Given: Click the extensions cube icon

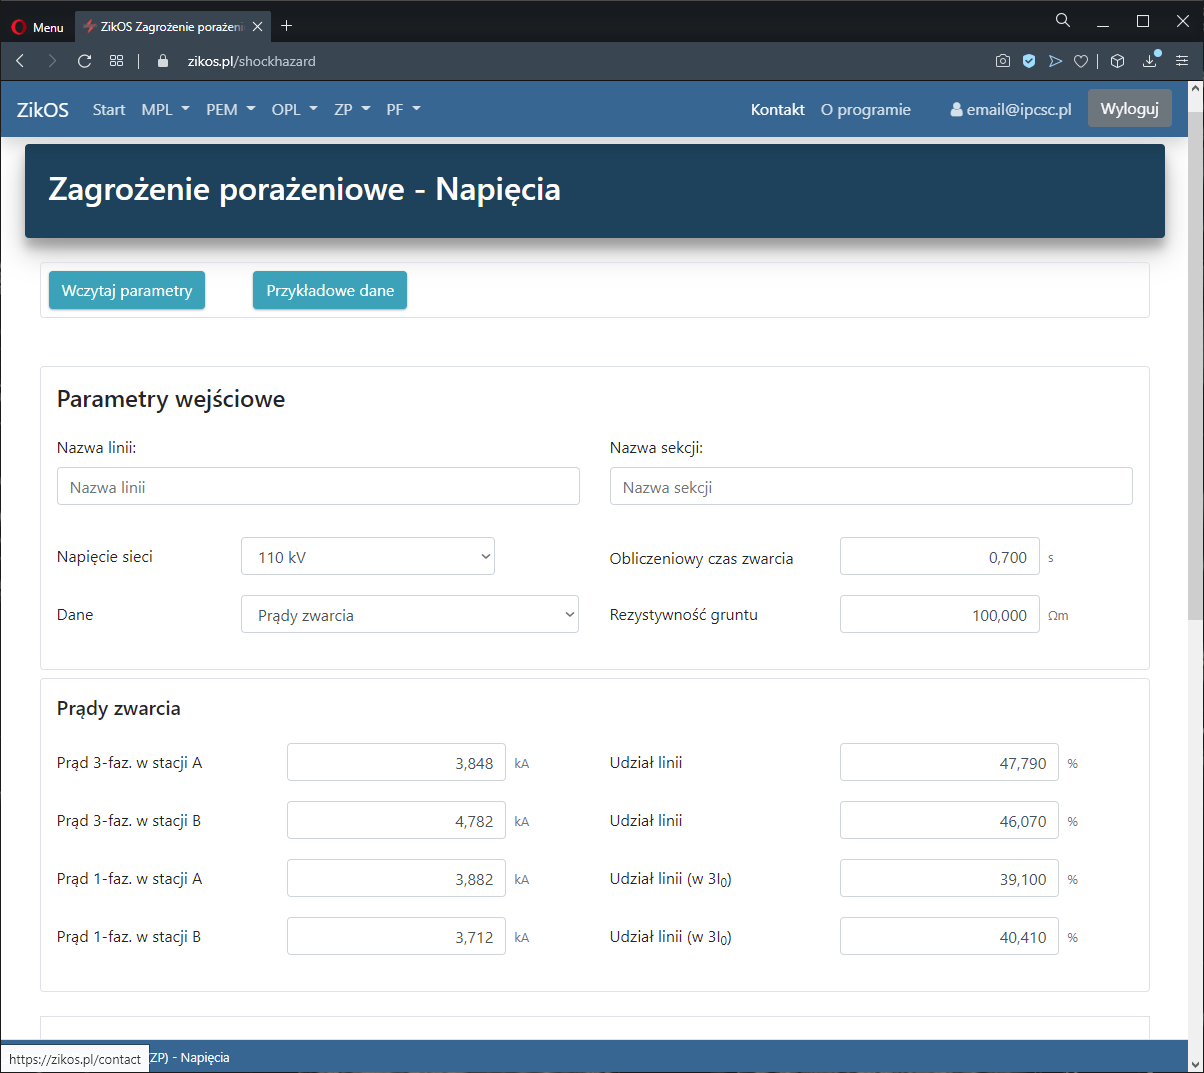Looking at the screenshot, I should coord(1118,61).
